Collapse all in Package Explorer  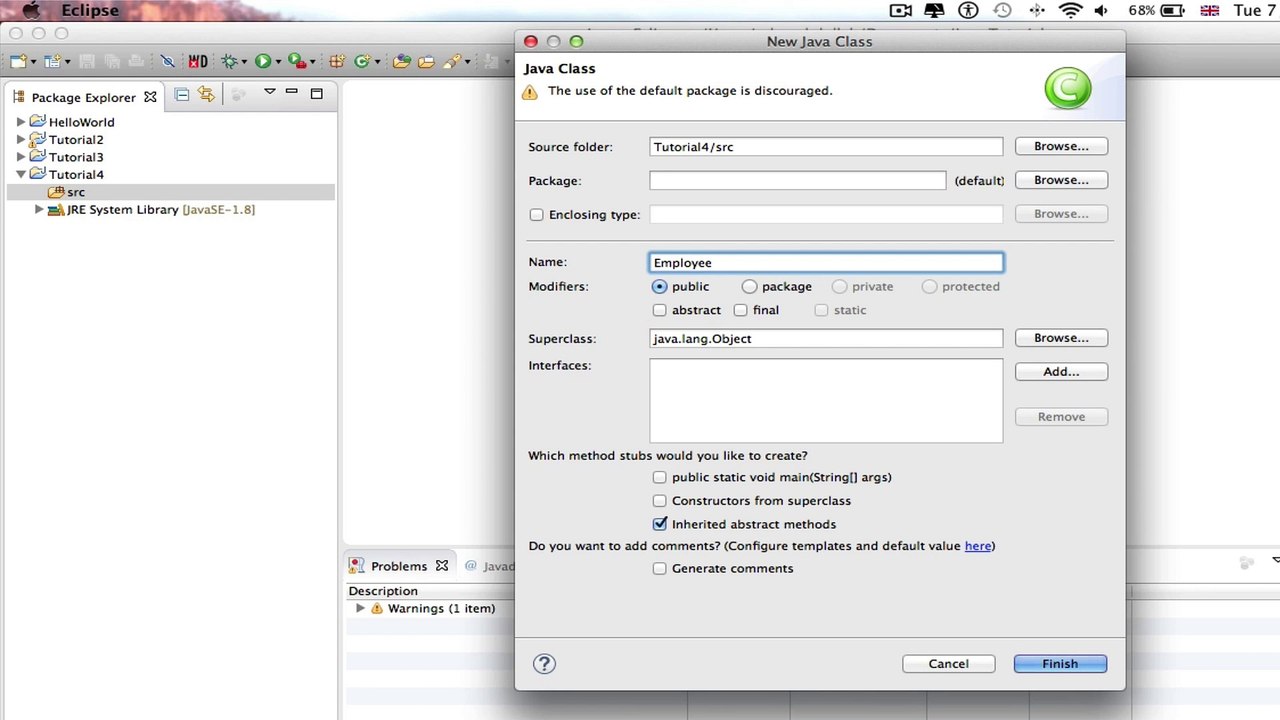click(x=182, y=95)
